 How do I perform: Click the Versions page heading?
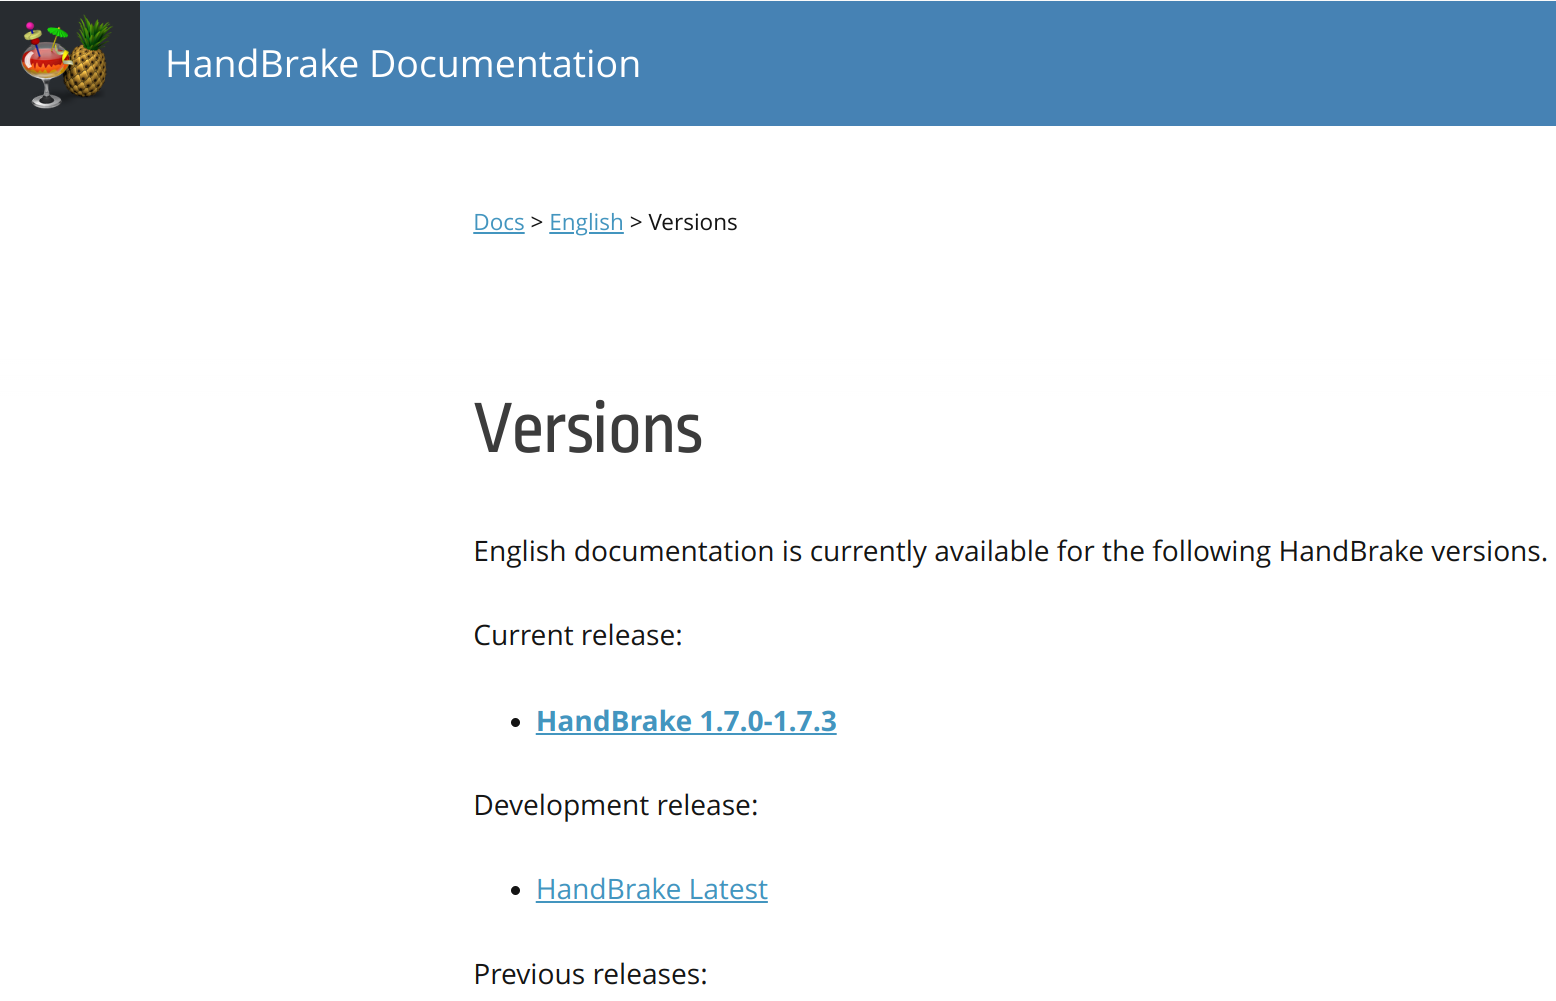pyautogui.click(x=588, y=428)
